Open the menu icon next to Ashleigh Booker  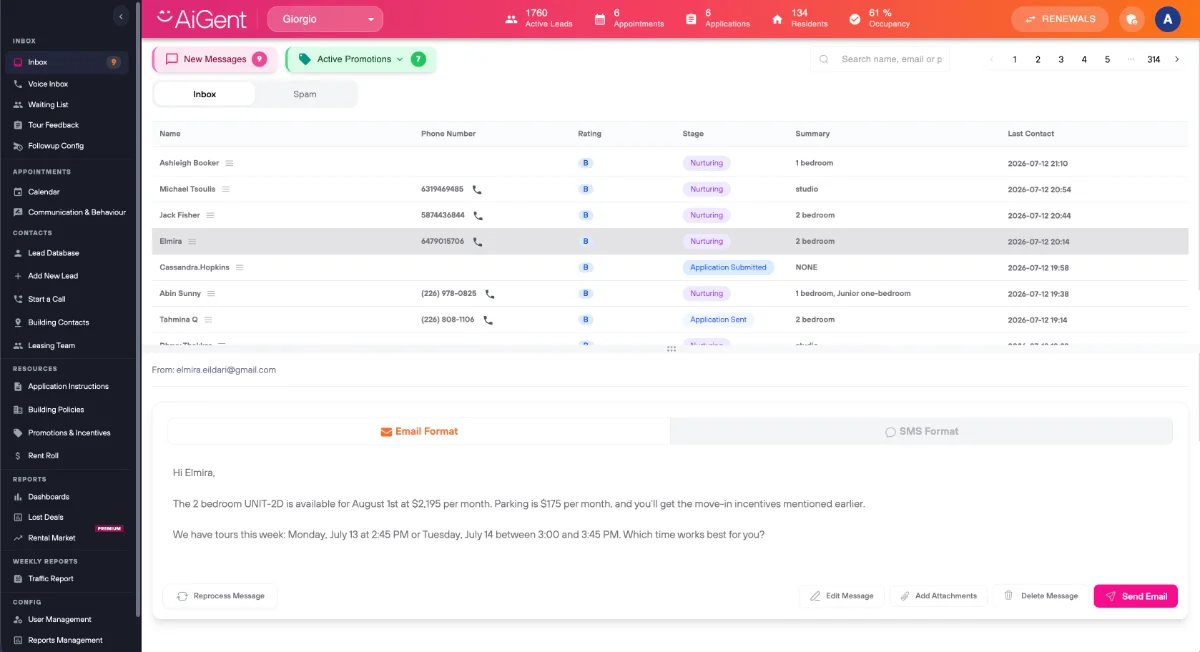tap(229, 163)
